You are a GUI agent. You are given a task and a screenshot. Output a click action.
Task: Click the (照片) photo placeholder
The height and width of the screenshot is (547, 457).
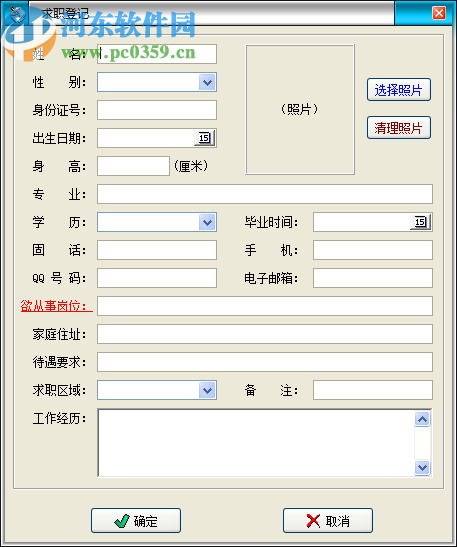300,110
